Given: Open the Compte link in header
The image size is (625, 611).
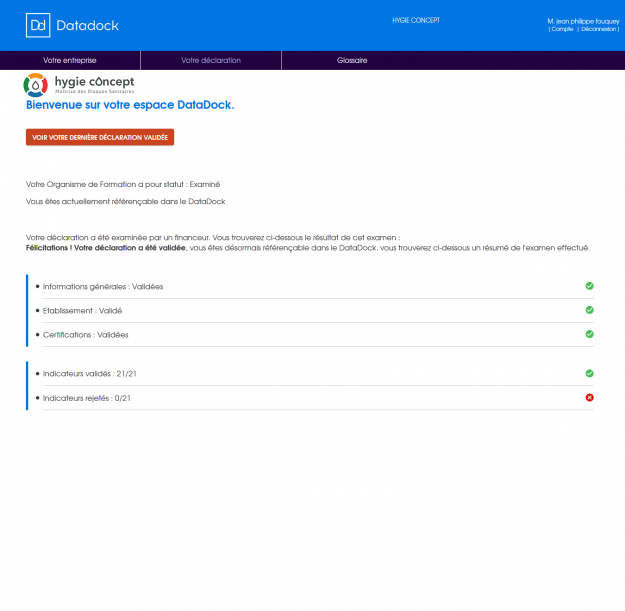Looking at the screenshot, I should pyautogui.click(x=561, y=29).
